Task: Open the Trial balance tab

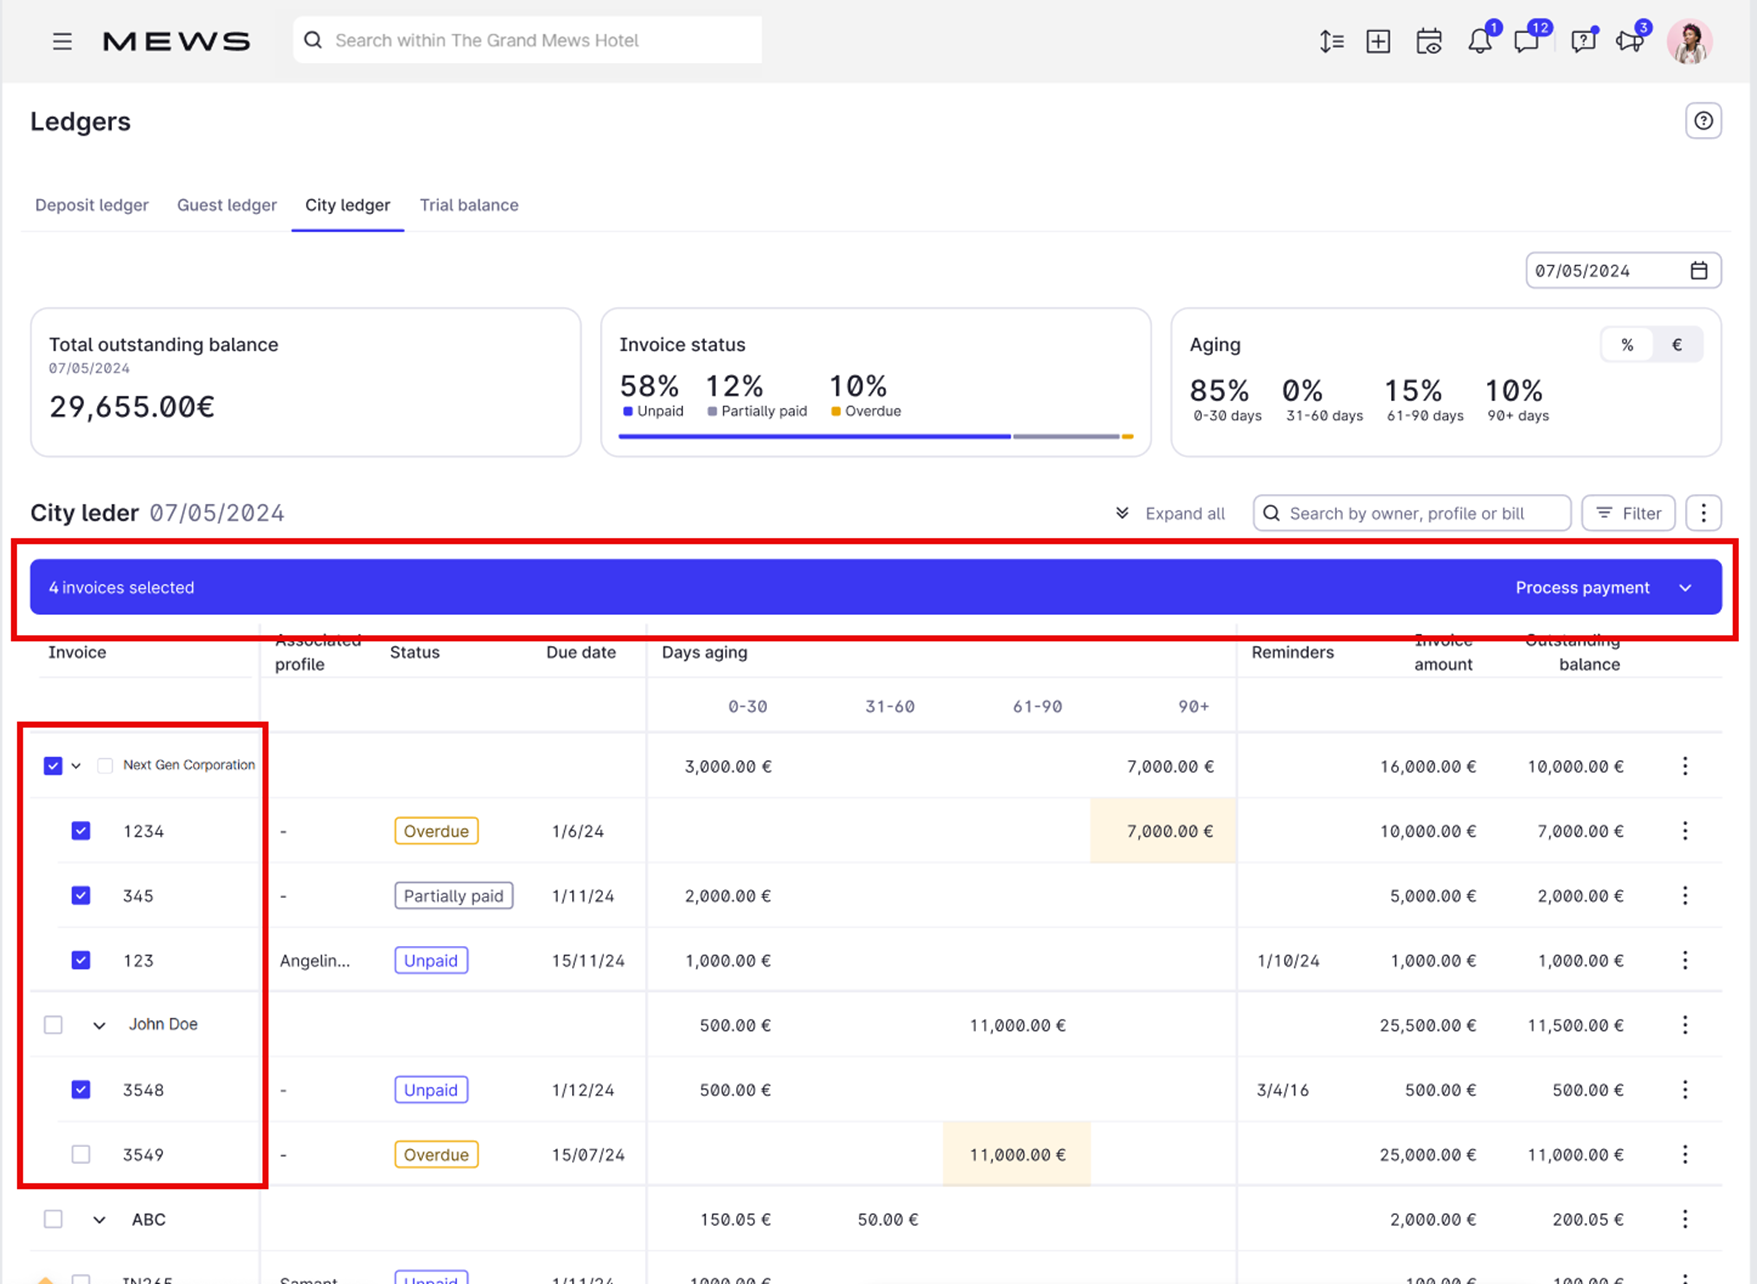Action: point(469,205)
